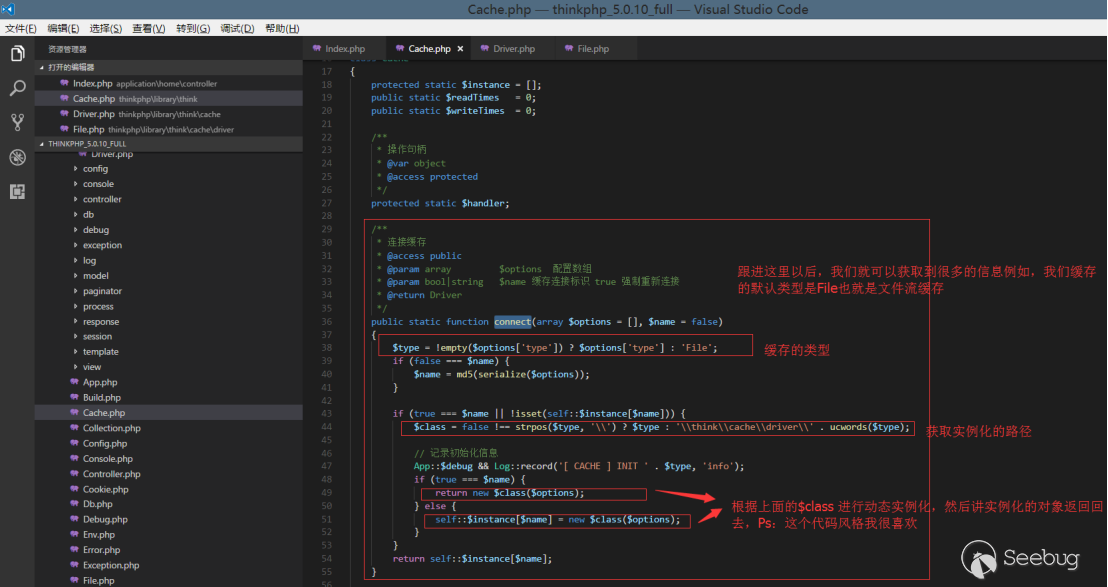Close the Cache.php editor tab
Screen dimensions: 1108x587
(x=461, y=49)
